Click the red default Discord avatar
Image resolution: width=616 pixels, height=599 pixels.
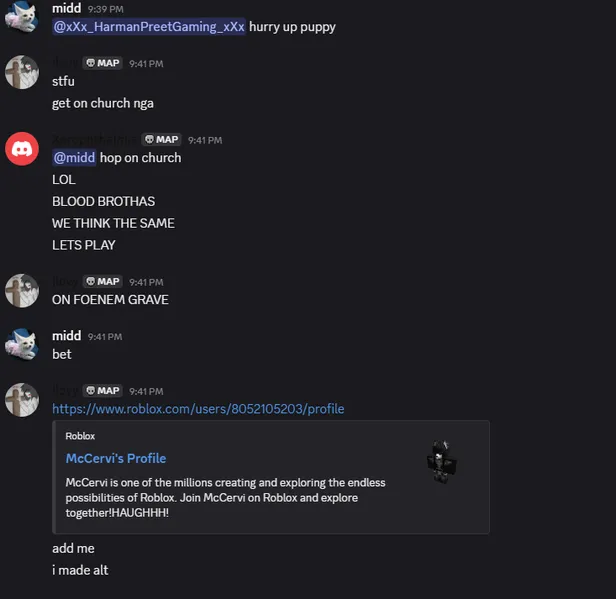[x=22, y=149]
